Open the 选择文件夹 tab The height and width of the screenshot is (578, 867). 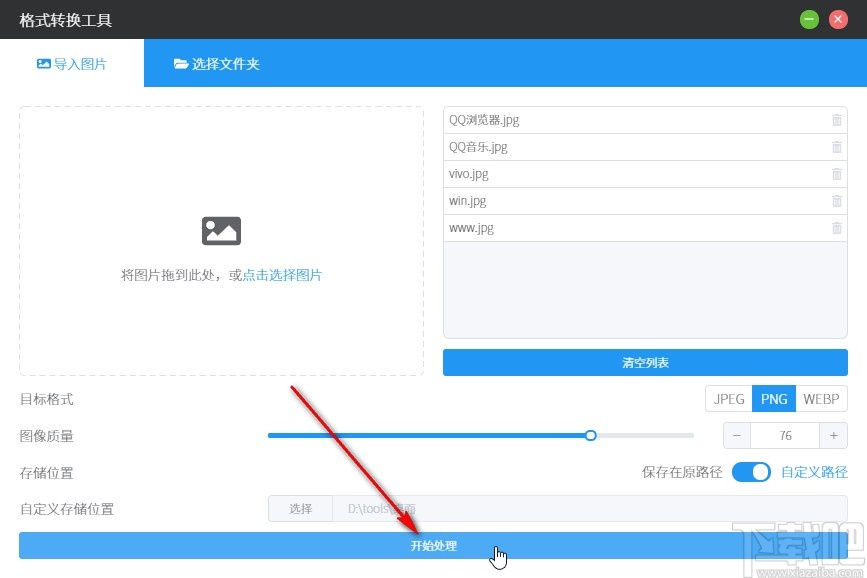tap(216, 62)
